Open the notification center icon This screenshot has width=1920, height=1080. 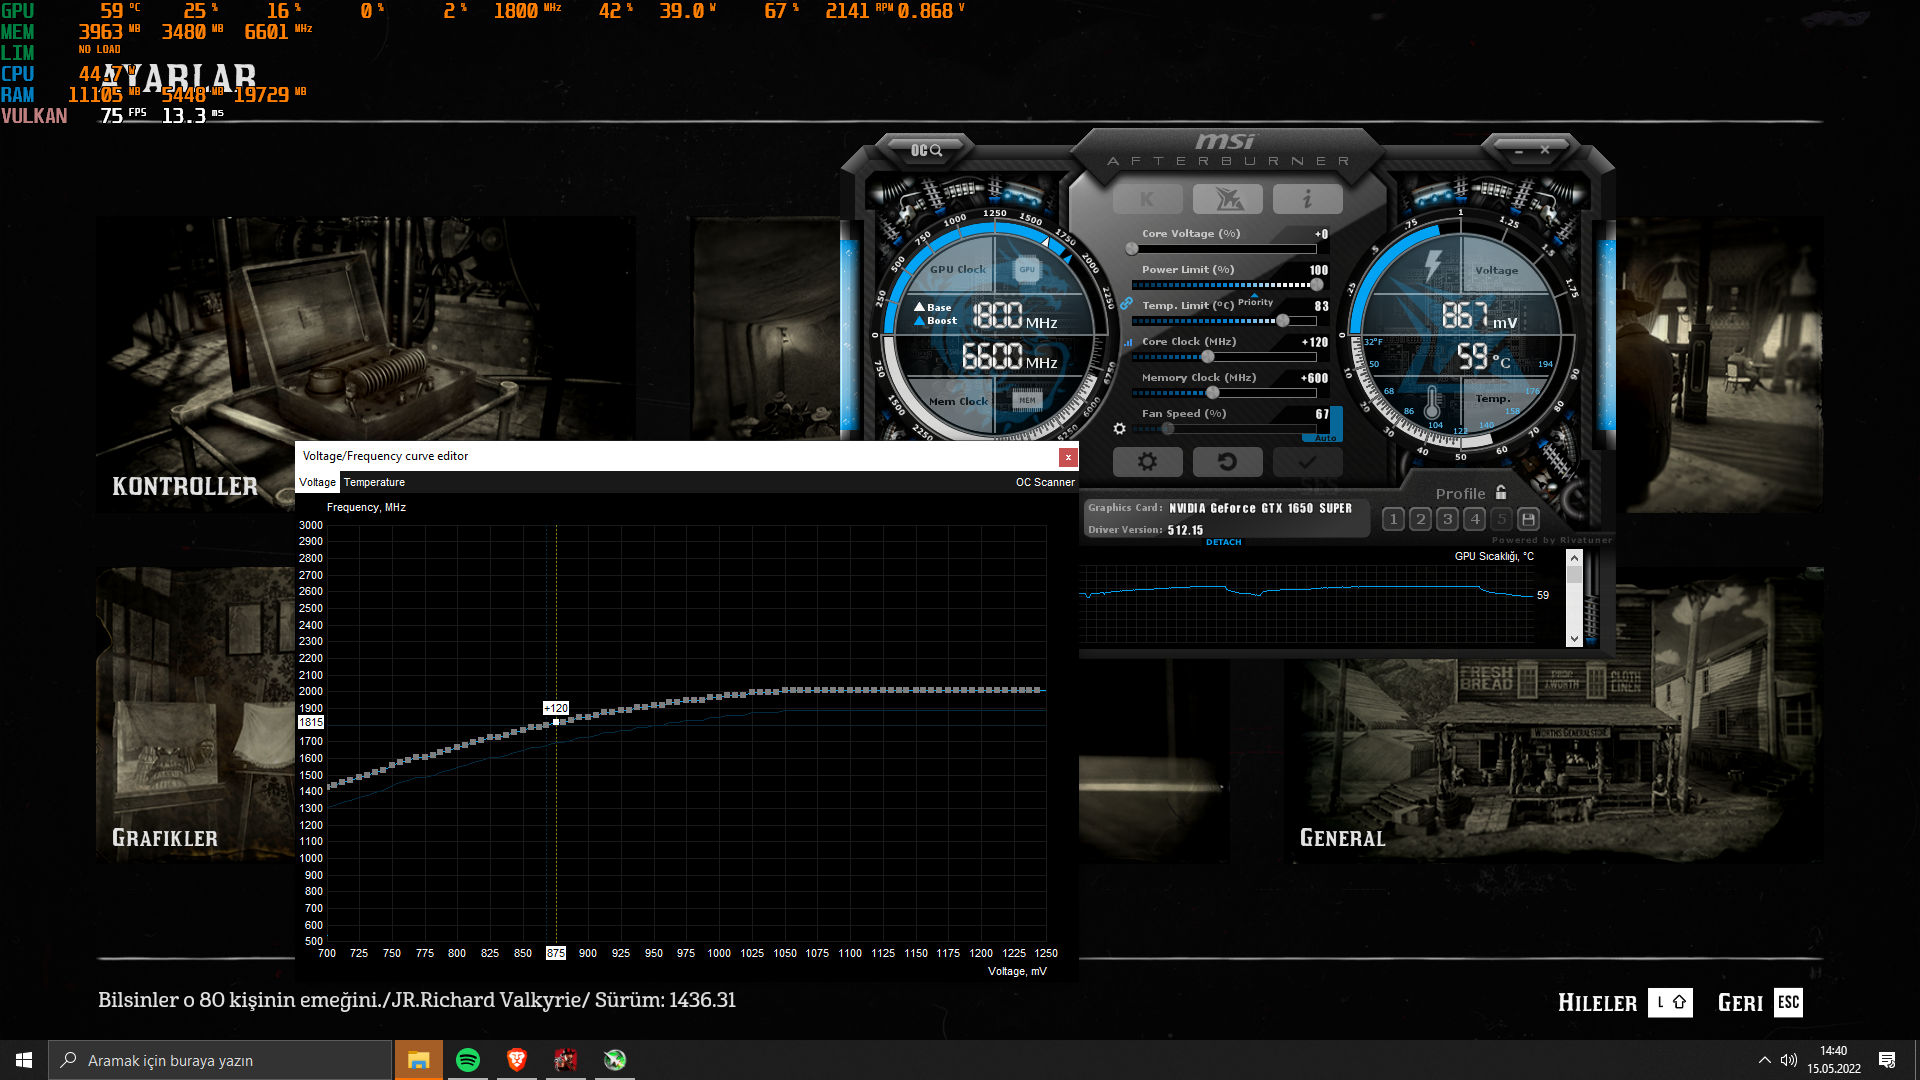pos(1887,1060)
